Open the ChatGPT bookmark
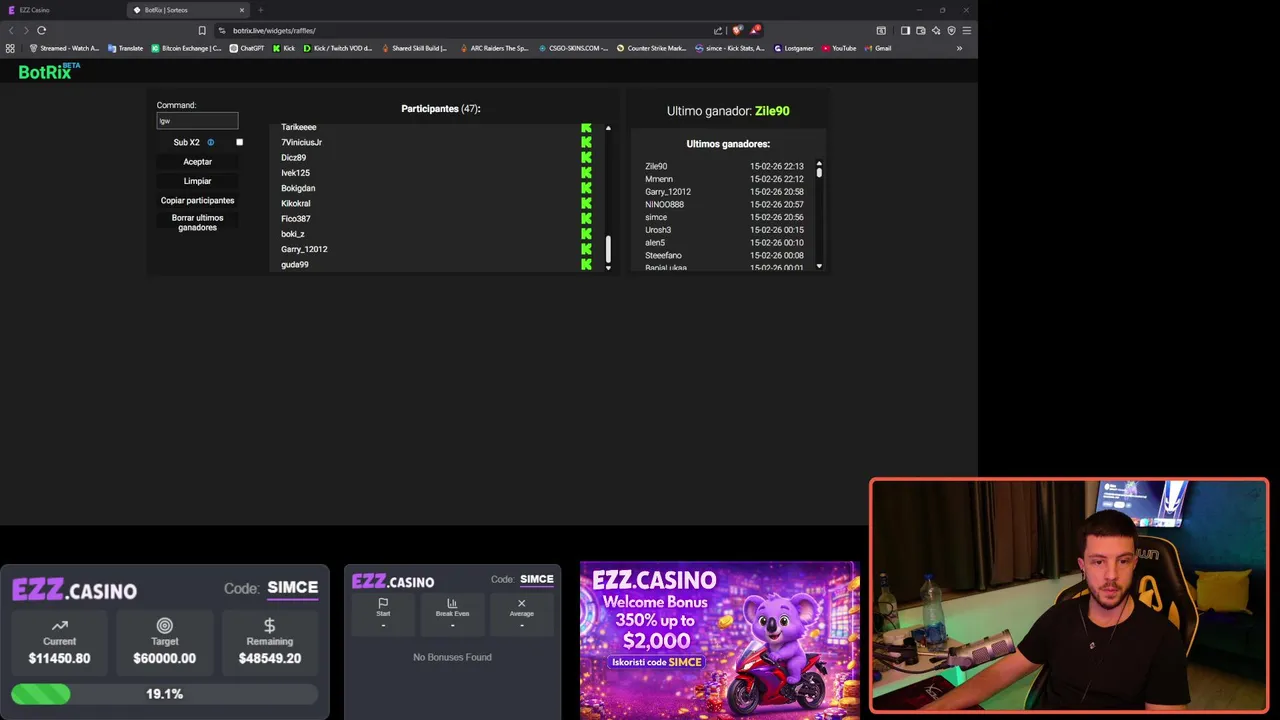 click(x=246, y=48)
